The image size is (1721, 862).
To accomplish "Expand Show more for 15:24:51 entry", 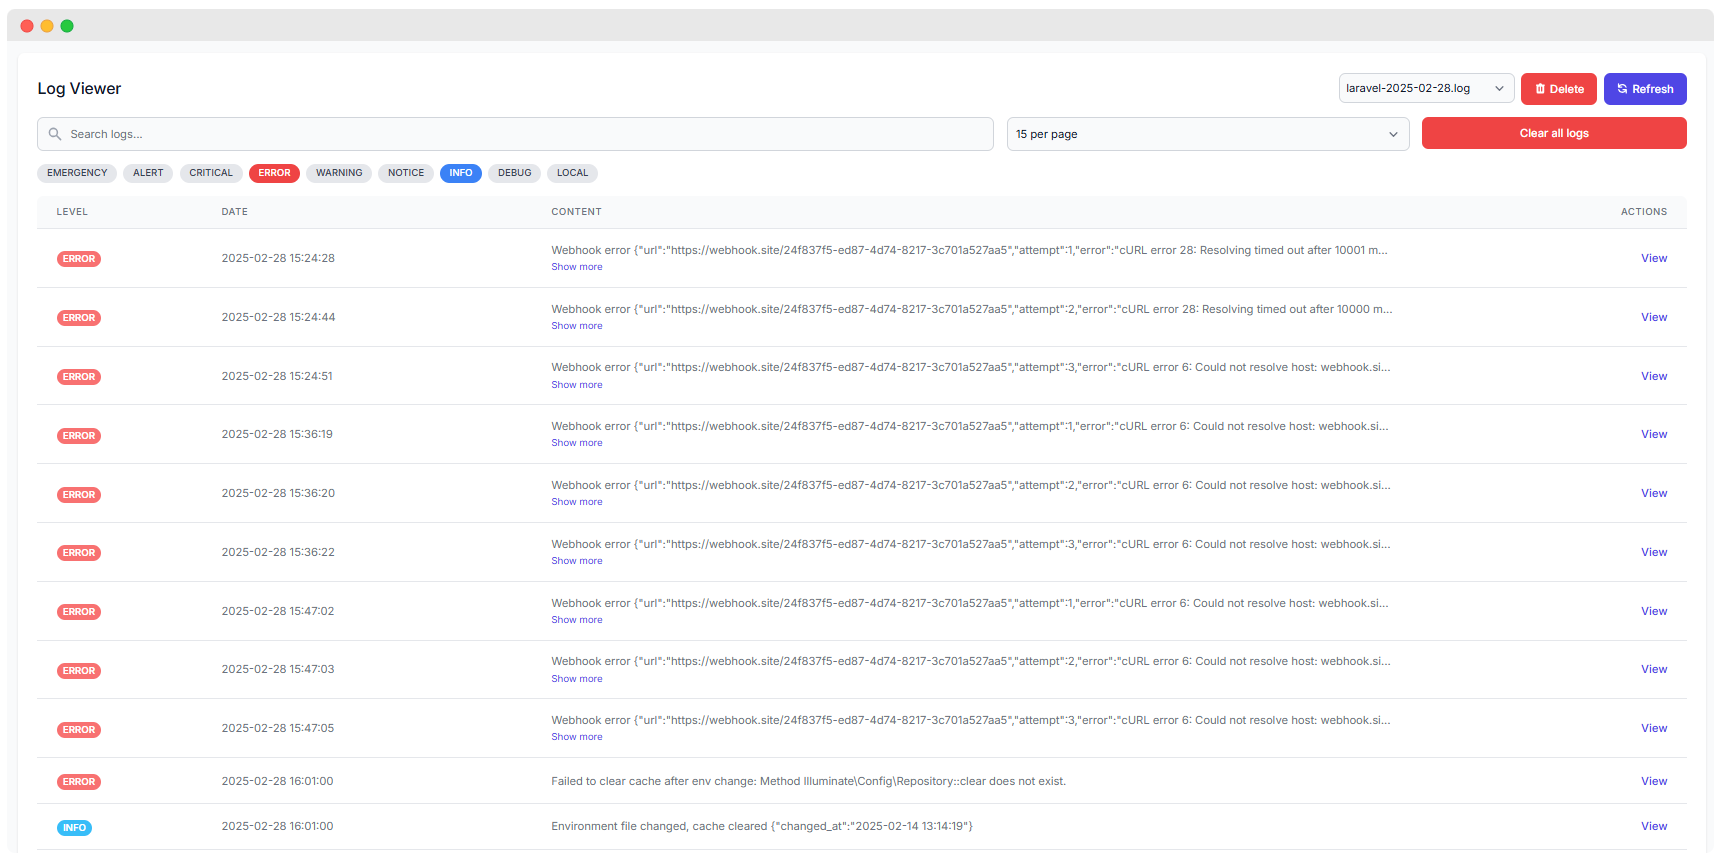I will (577, 385).
